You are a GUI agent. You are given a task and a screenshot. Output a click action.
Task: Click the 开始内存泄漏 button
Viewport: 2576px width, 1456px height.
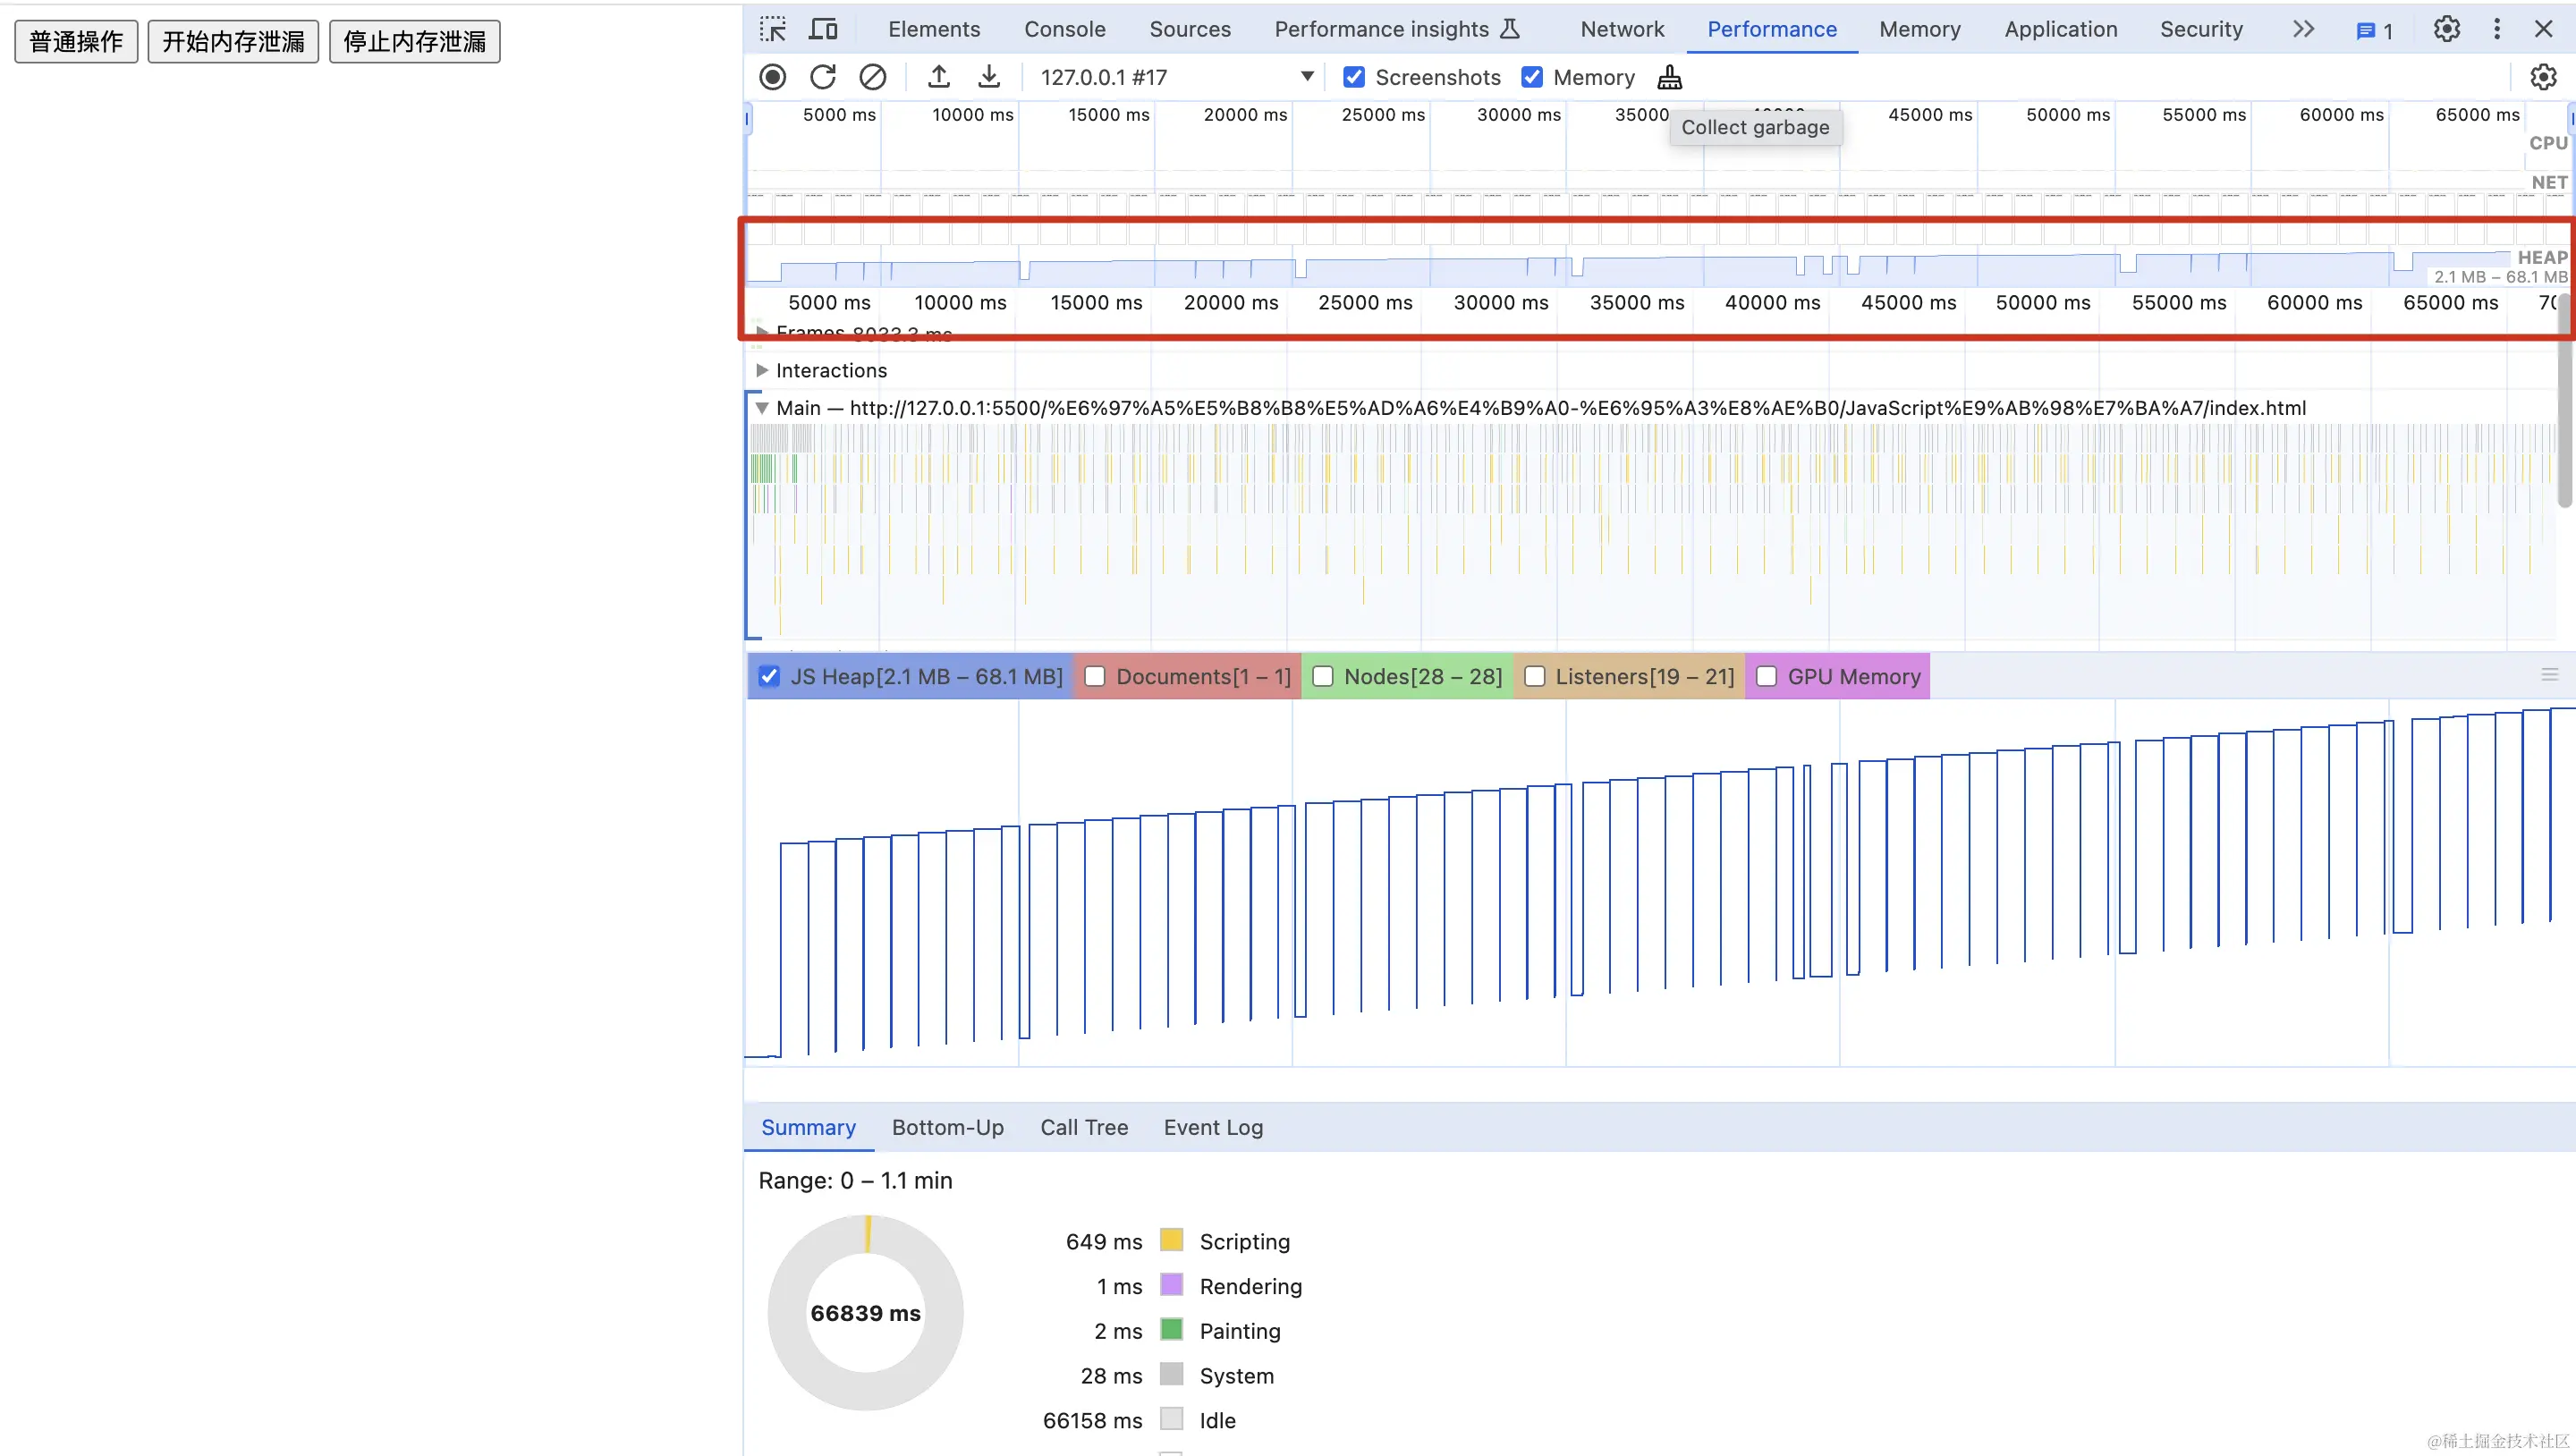(233, 42)
